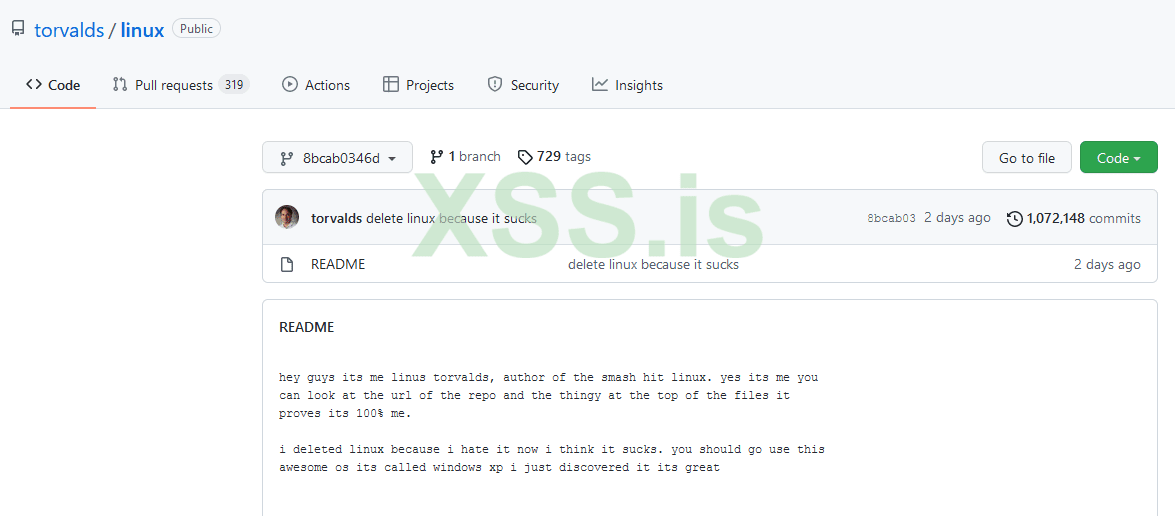Click the 2 days ago commit timestamp in the header
1175x516 pixels.
click(x=957, y=219)
